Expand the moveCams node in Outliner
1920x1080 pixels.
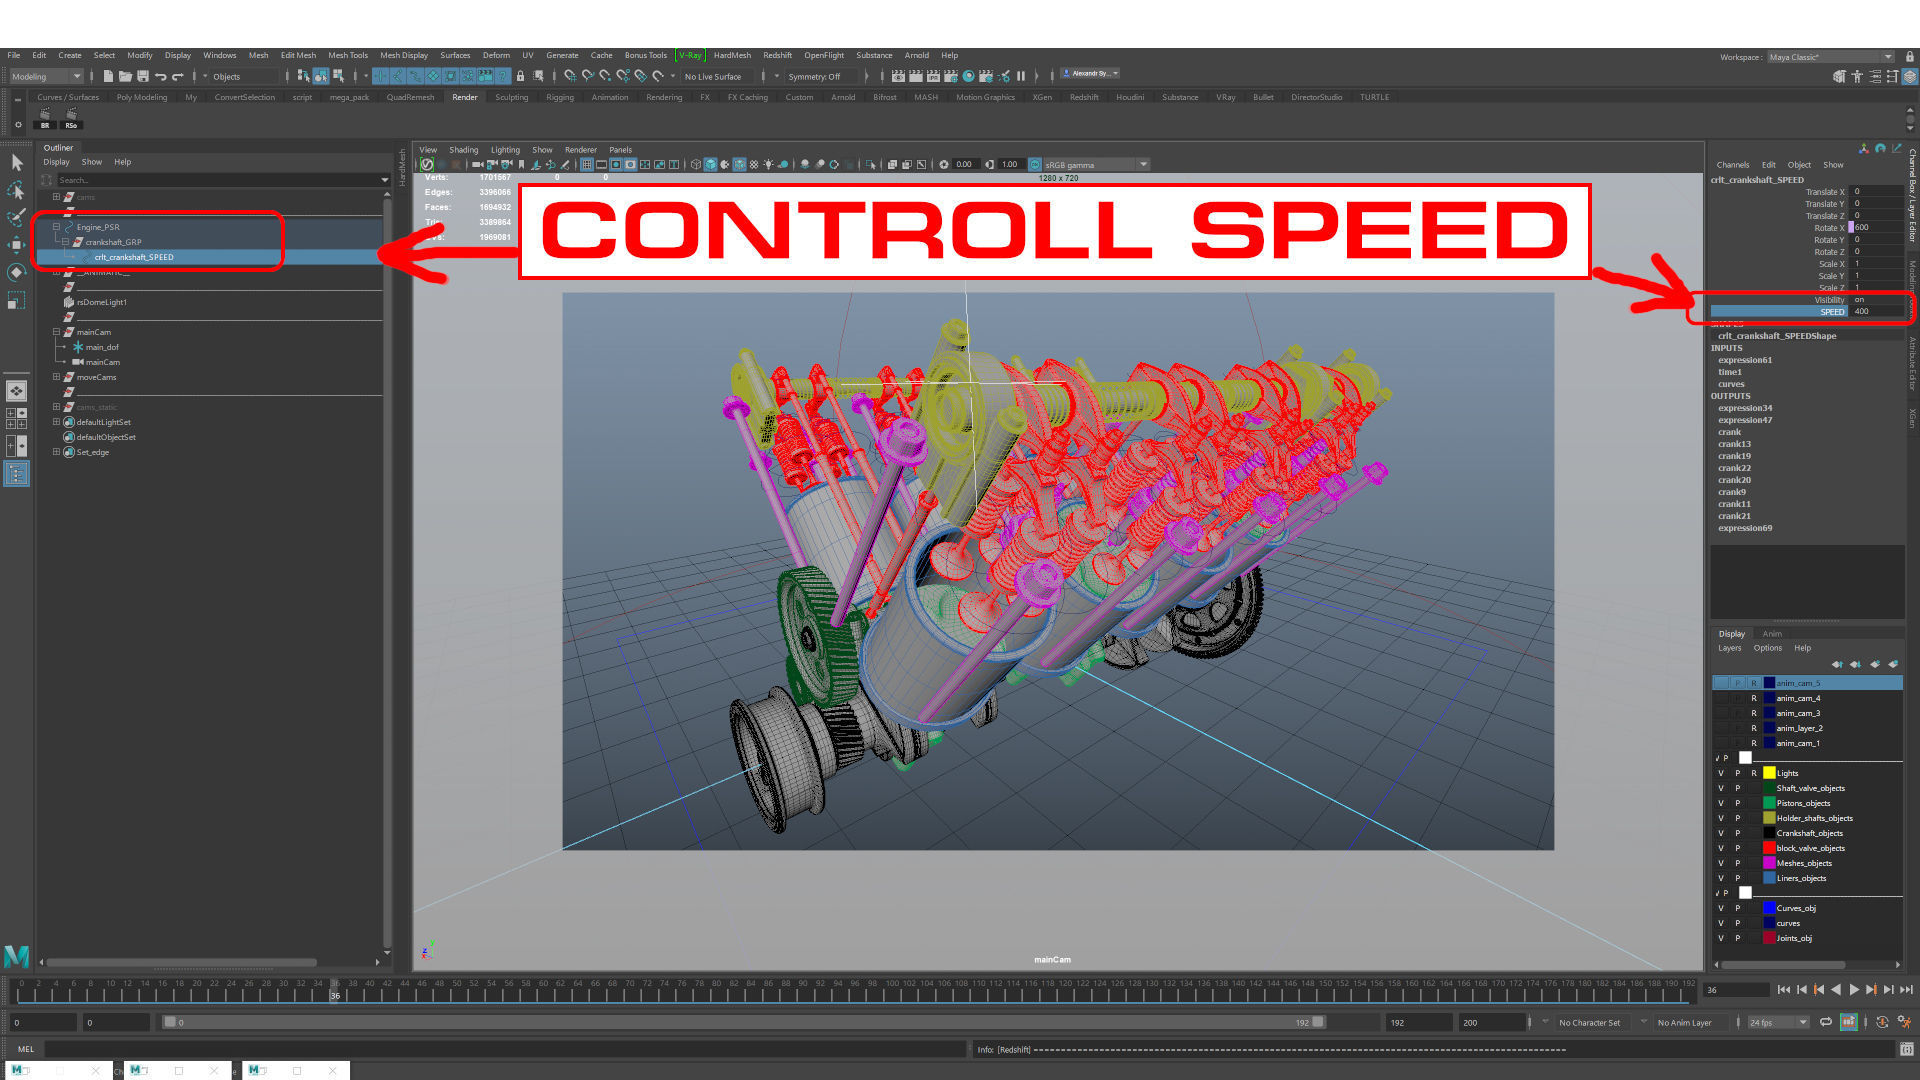point(56,377)
